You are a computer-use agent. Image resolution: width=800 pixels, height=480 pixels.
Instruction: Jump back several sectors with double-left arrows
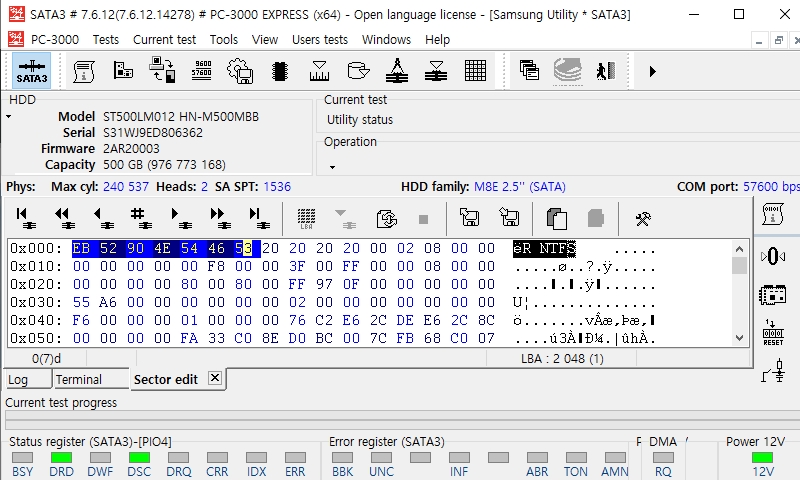pos(64,218)
